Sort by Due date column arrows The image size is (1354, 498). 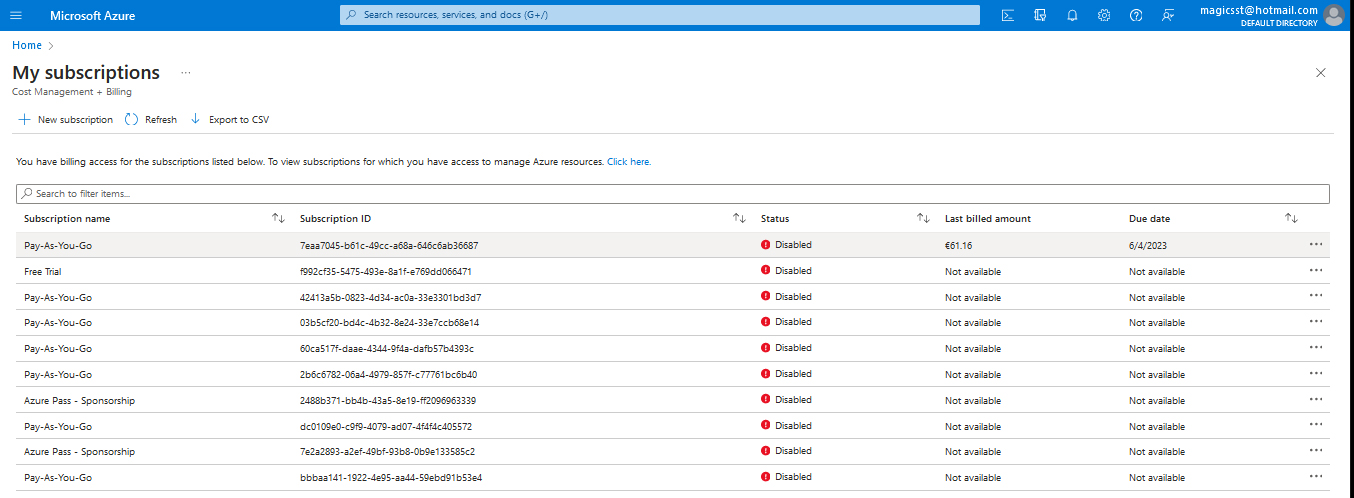pyautogui.click(x=1292, y=218)
